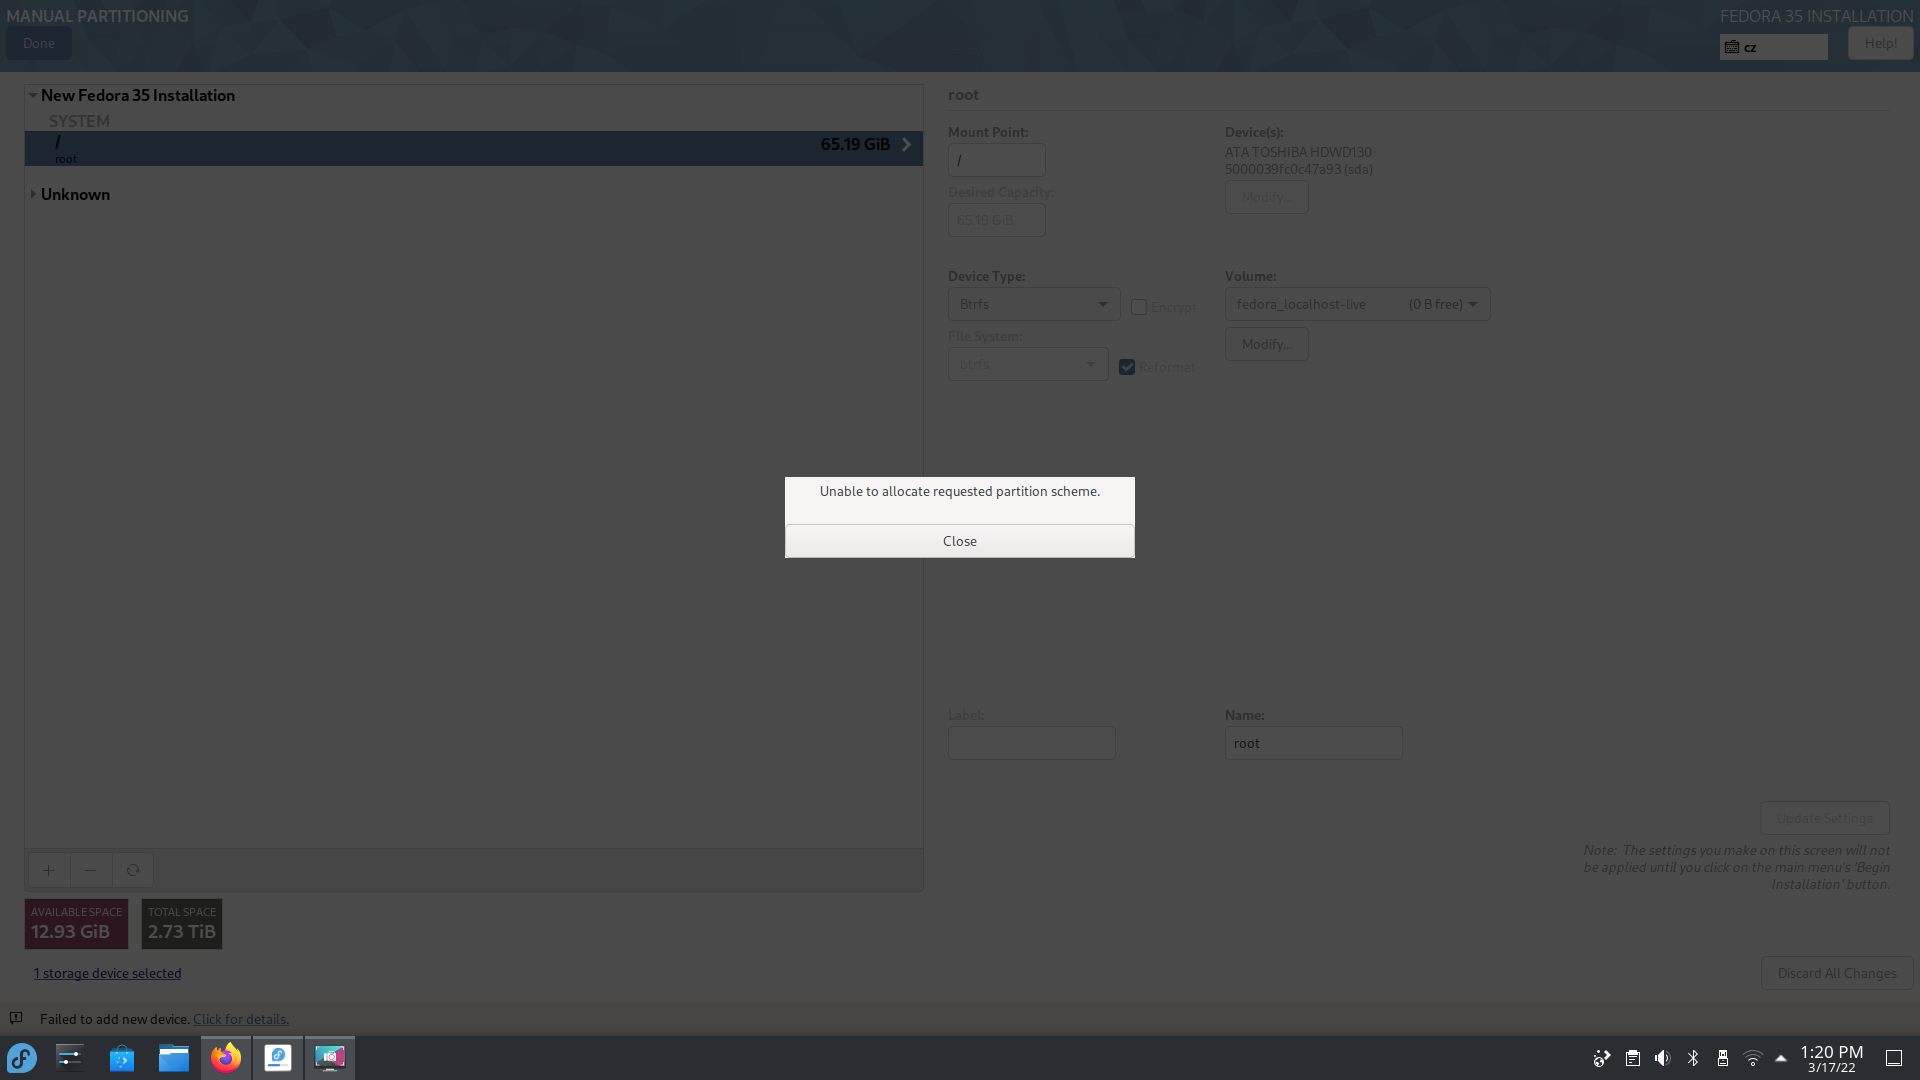Toggle the Encrypt checkbox
The height and width of the screenshot is (1080, 1920).
click(1139, 307)
